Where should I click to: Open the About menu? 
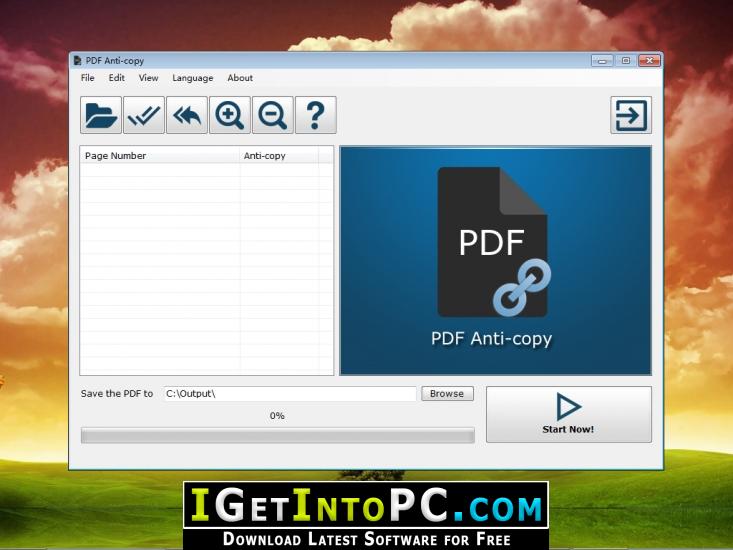[240, 78]
